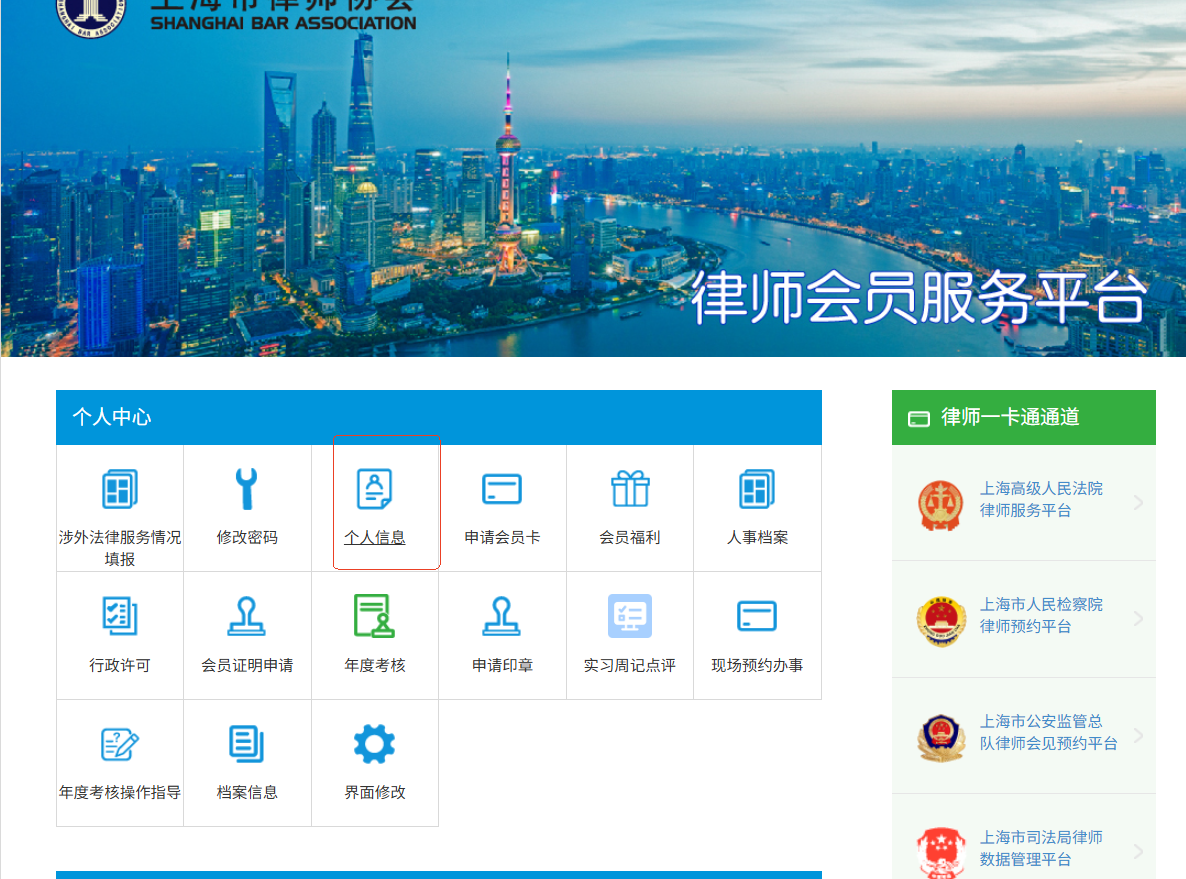1186x879 pixels.
Task: Click the 律师一卡通通道 header
Action: point(1010,417)
